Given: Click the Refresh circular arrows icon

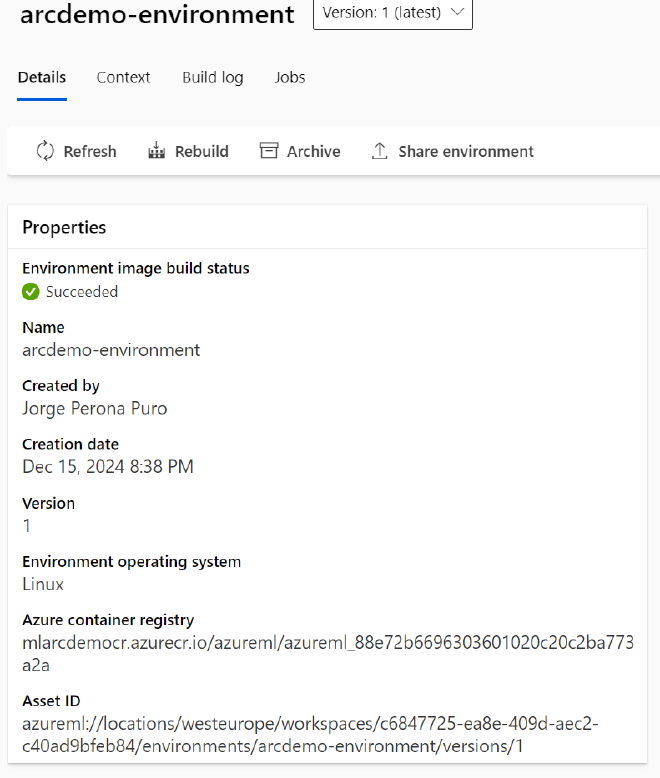Looking at the screenshot, I should point(45,151).
